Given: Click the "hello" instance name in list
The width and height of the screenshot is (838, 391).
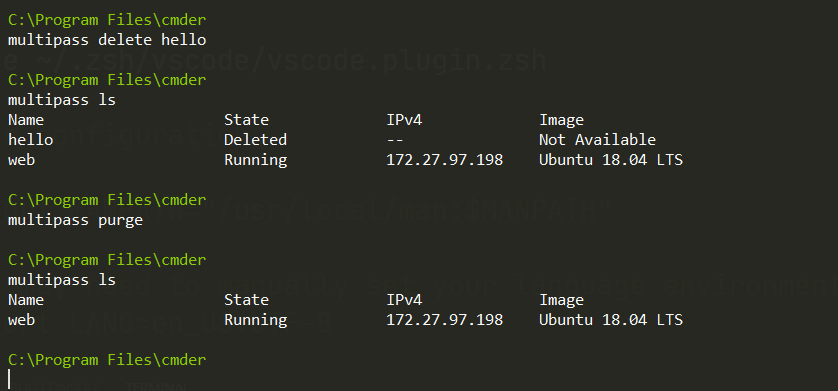Looking at the screenshot, I should coord(30,140).
